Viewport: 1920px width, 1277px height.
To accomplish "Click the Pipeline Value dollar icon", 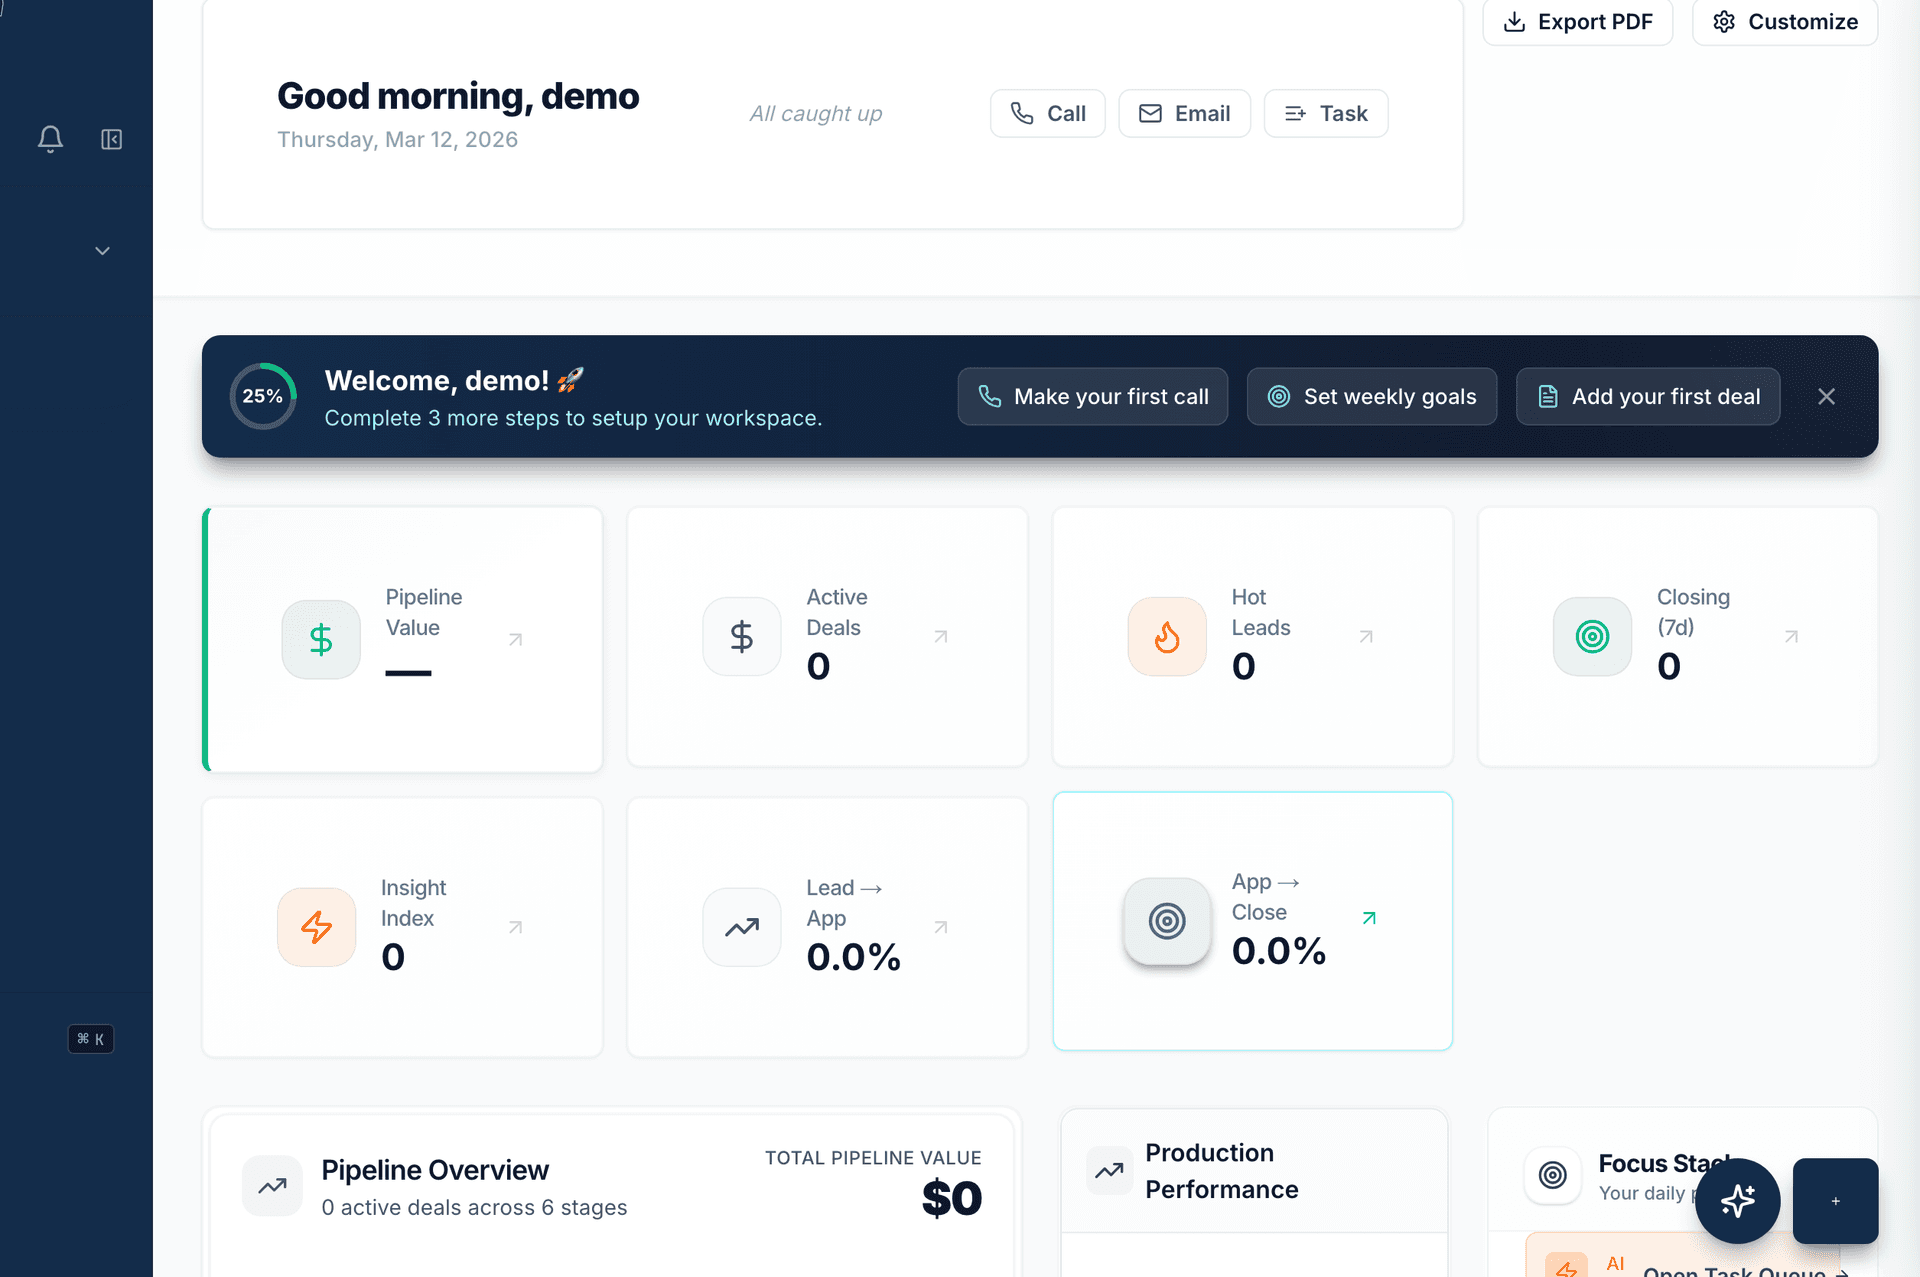I will tap(320, 639).
